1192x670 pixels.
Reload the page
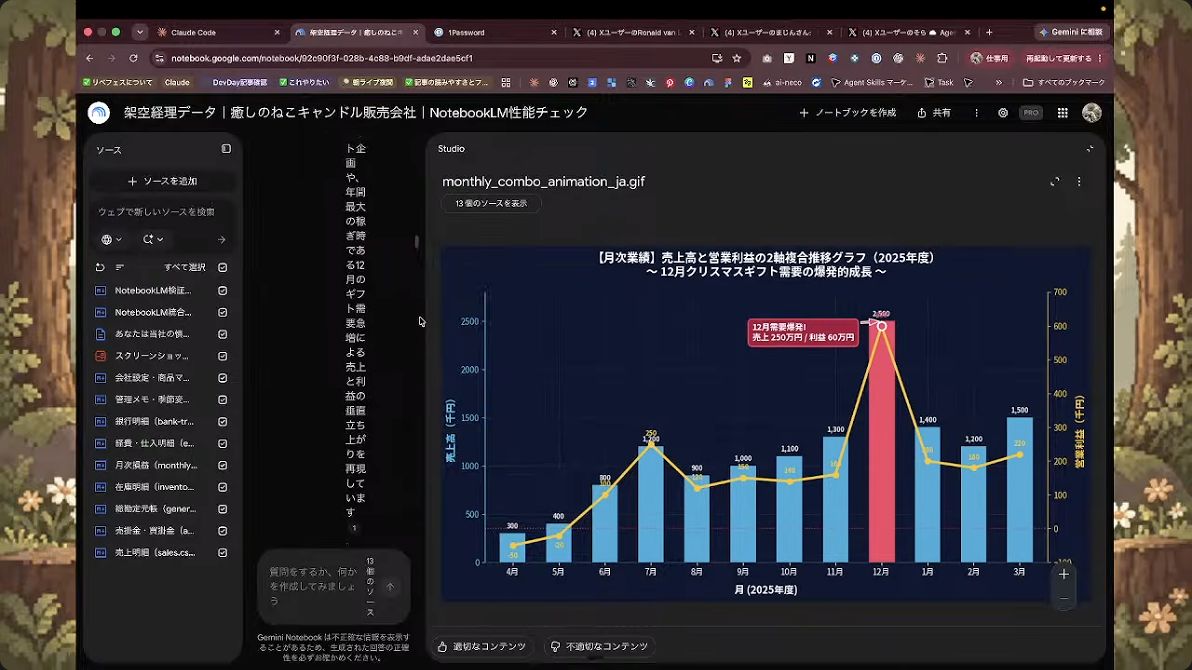[133, 58]
